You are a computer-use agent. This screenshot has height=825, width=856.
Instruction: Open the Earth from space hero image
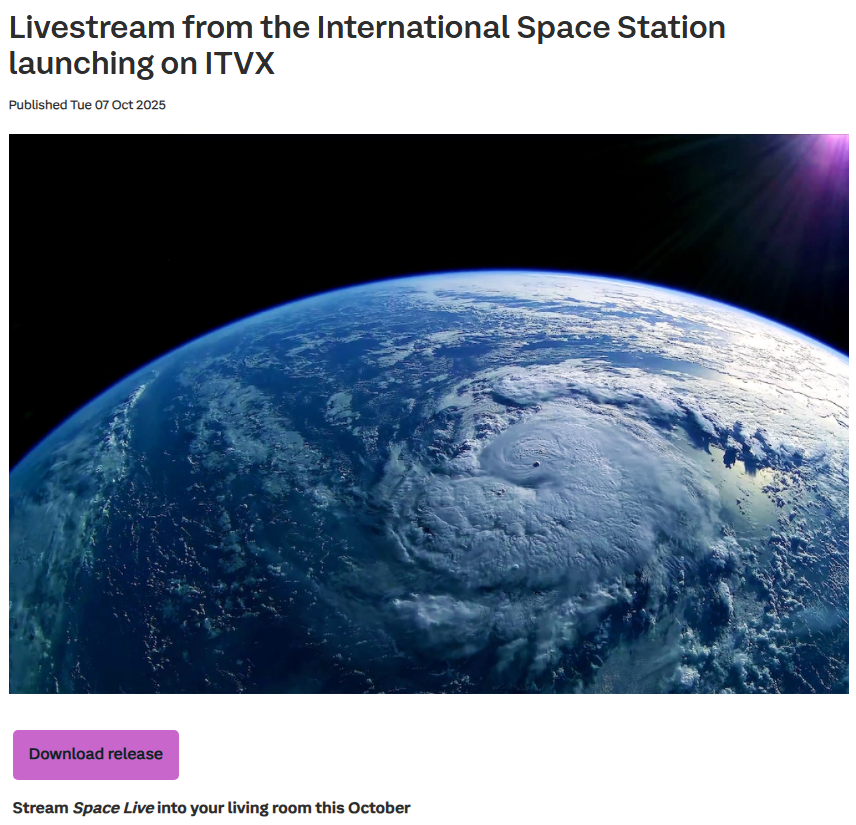pos(428,413)
